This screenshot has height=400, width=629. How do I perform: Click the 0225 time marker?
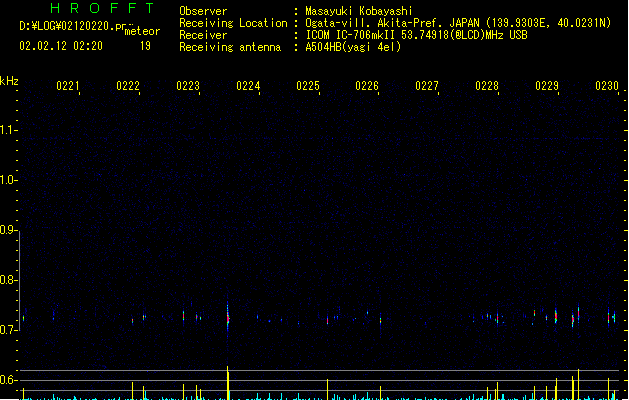point(308,86)
